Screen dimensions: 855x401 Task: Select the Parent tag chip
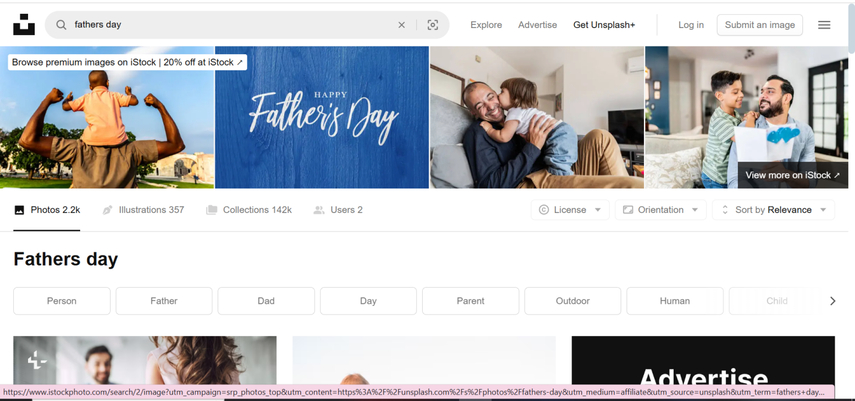pyautogui.click(x=471, y=301)
